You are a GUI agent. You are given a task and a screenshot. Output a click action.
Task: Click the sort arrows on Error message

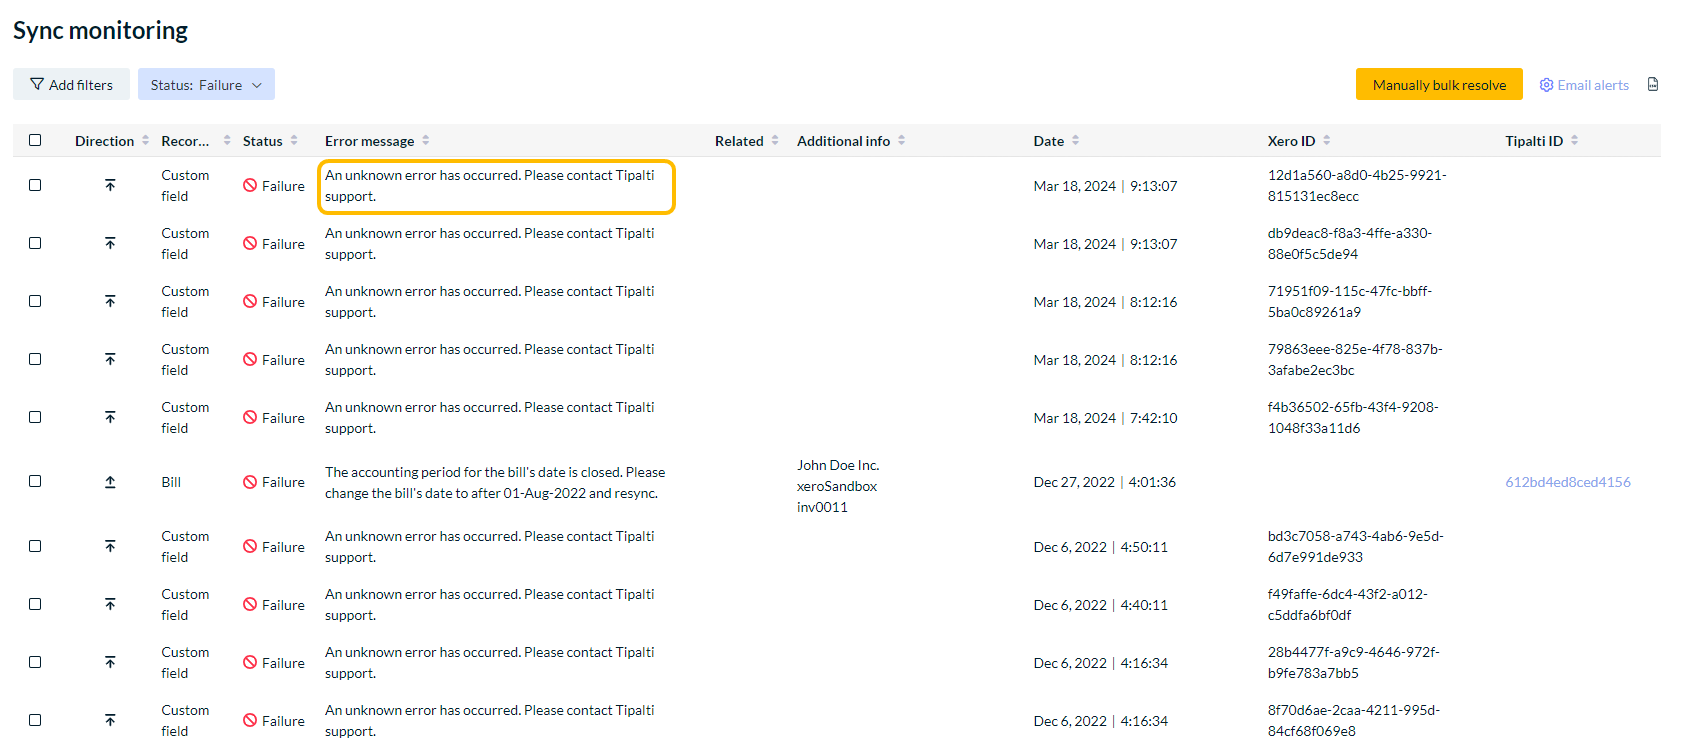(x=426, y=141)
